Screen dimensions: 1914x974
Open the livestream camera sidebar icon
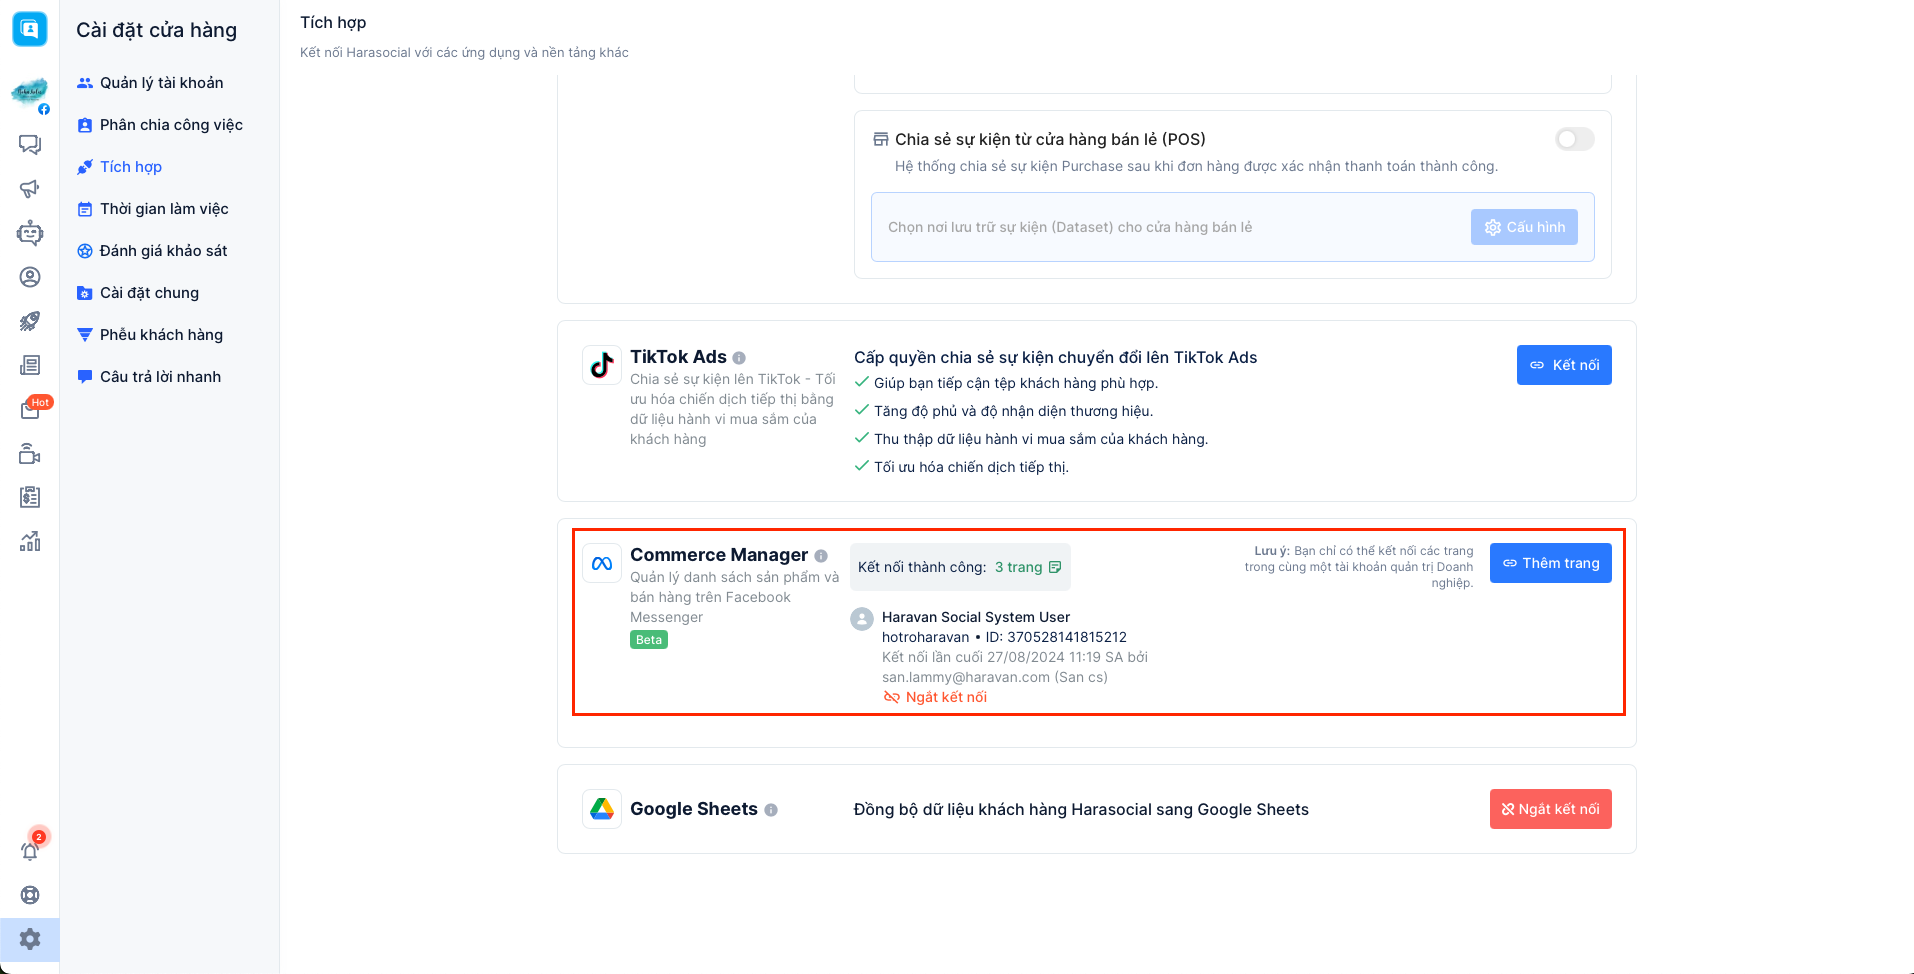point(30,454)
